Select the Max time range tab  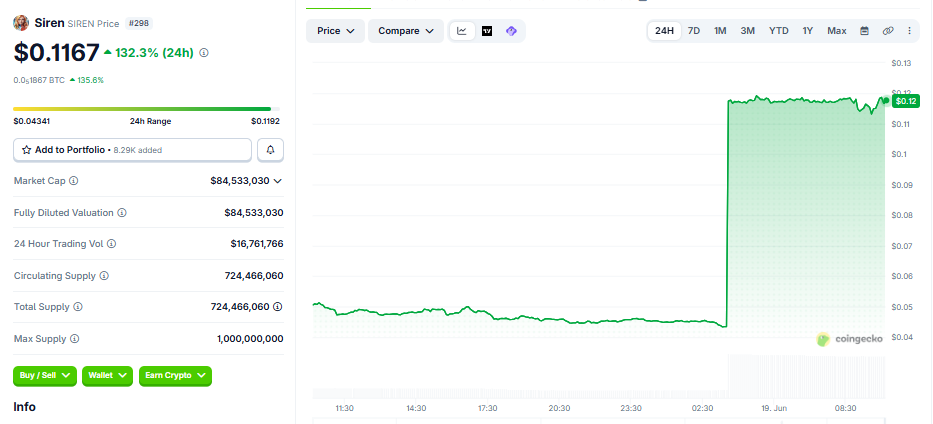point(837,31)
